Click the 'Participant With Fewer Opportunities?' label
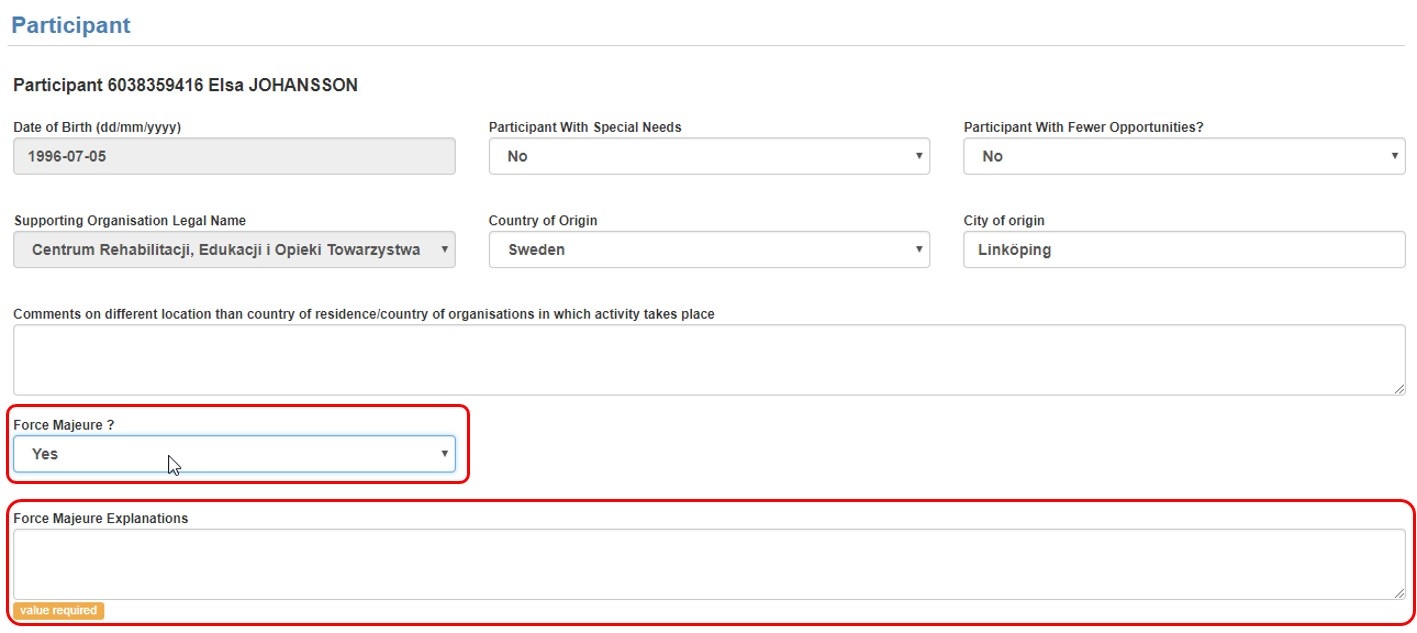 pyautogui.click(x=1083, y=127)
